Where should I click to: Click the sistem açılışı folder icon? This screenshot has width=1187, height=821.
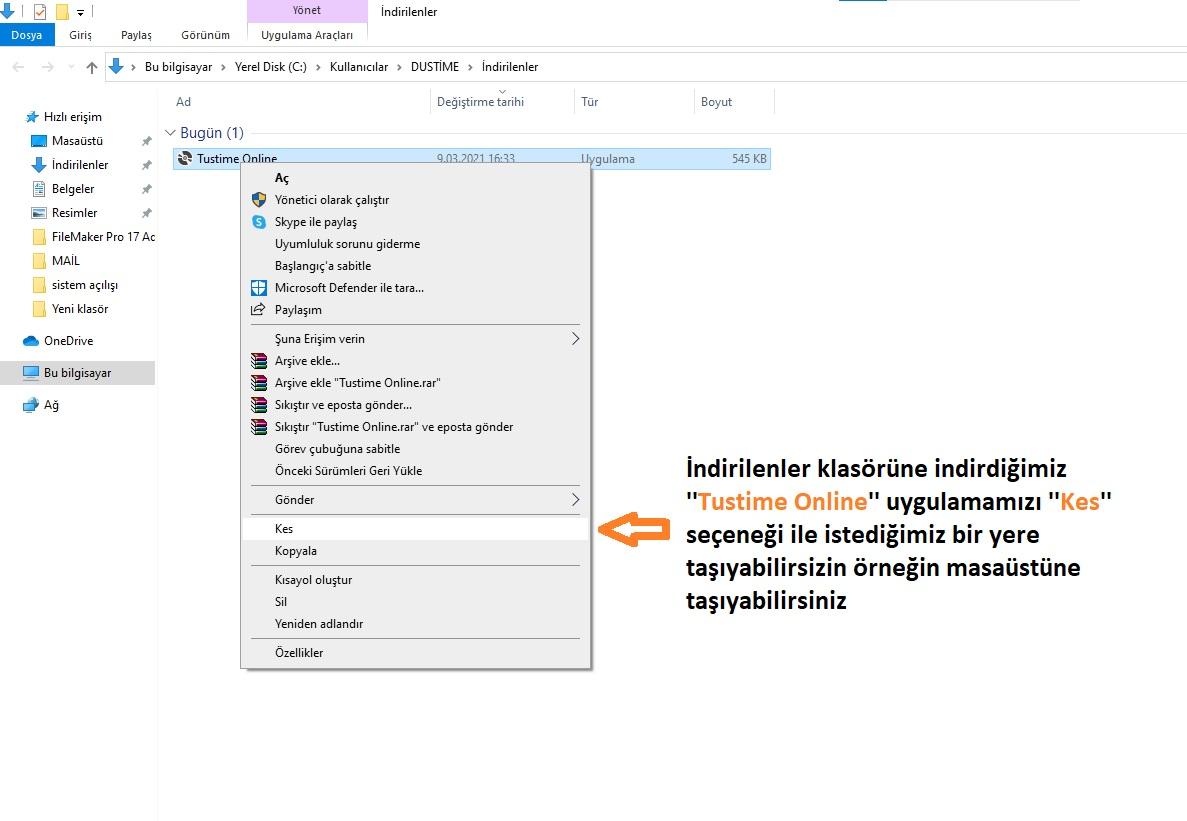(39, 285)
